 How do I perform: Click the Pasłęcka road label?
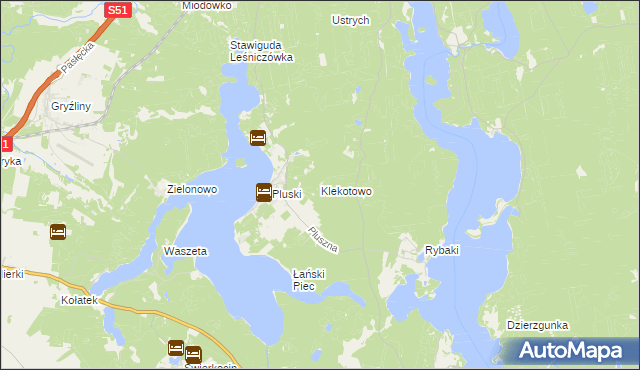tap(78, 58)
